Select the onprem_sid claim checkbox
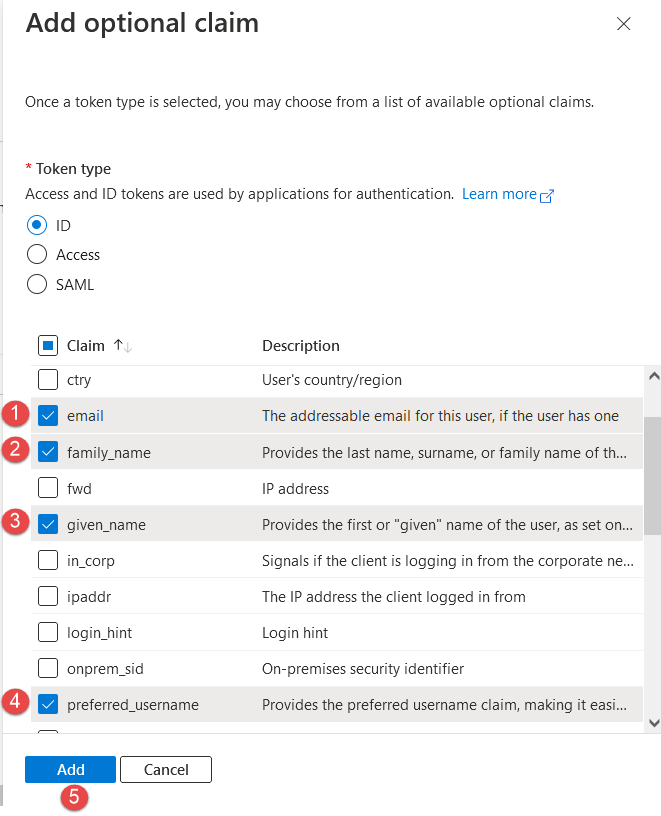Viewport: 661px width, 816px height. (x=48, y=668)
